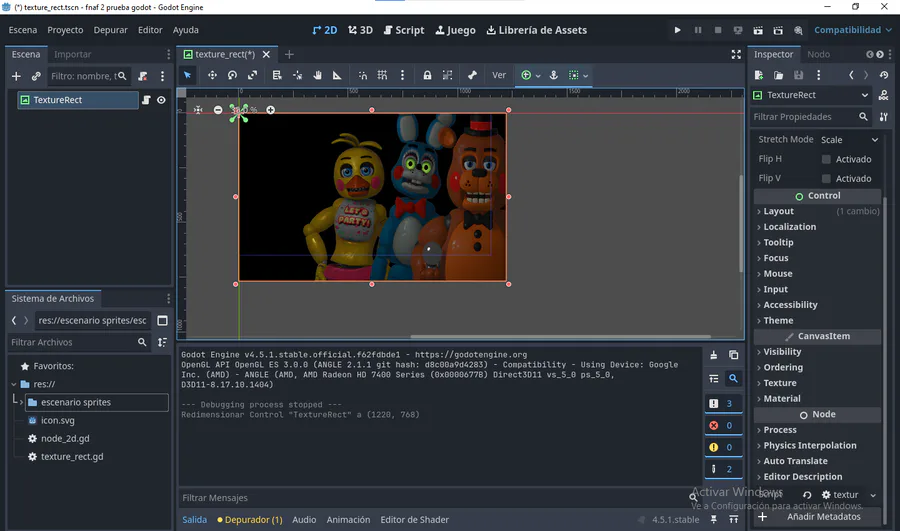Open the Depurador (1) panel
Image resolution: width=900 pixels, height=531 pixels.
point(250,520)
